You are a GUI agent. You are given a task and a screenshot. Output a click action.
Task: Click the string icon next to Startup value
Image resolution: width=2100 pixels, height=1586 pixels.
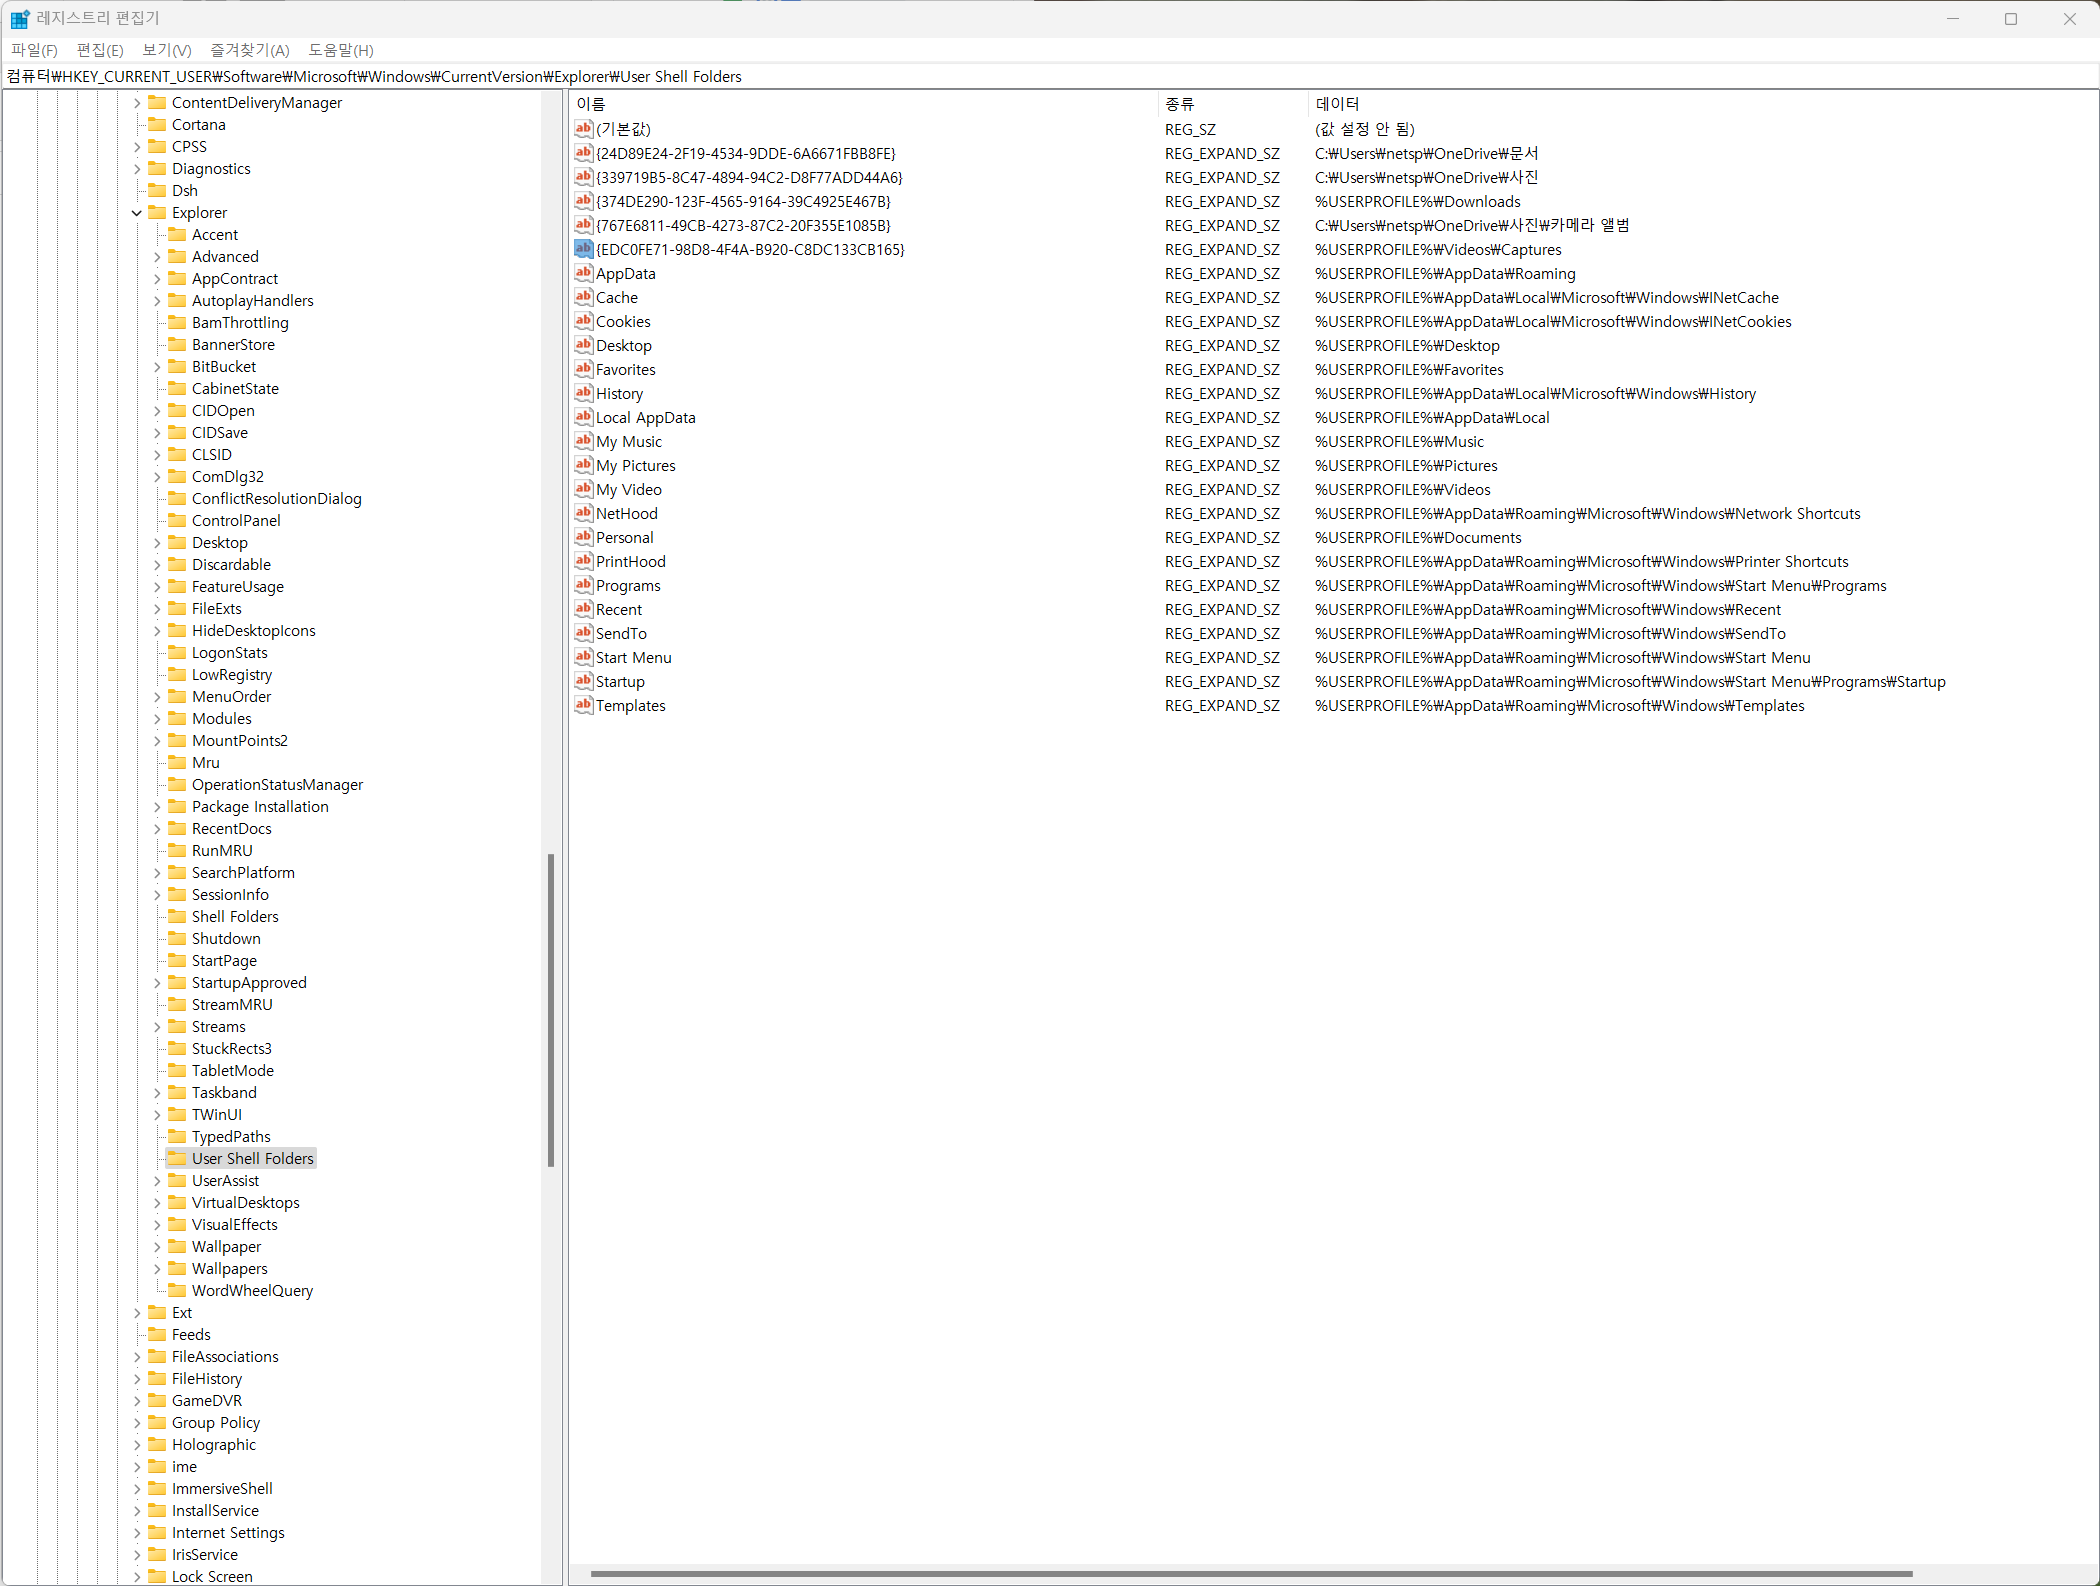coord(584,681)
